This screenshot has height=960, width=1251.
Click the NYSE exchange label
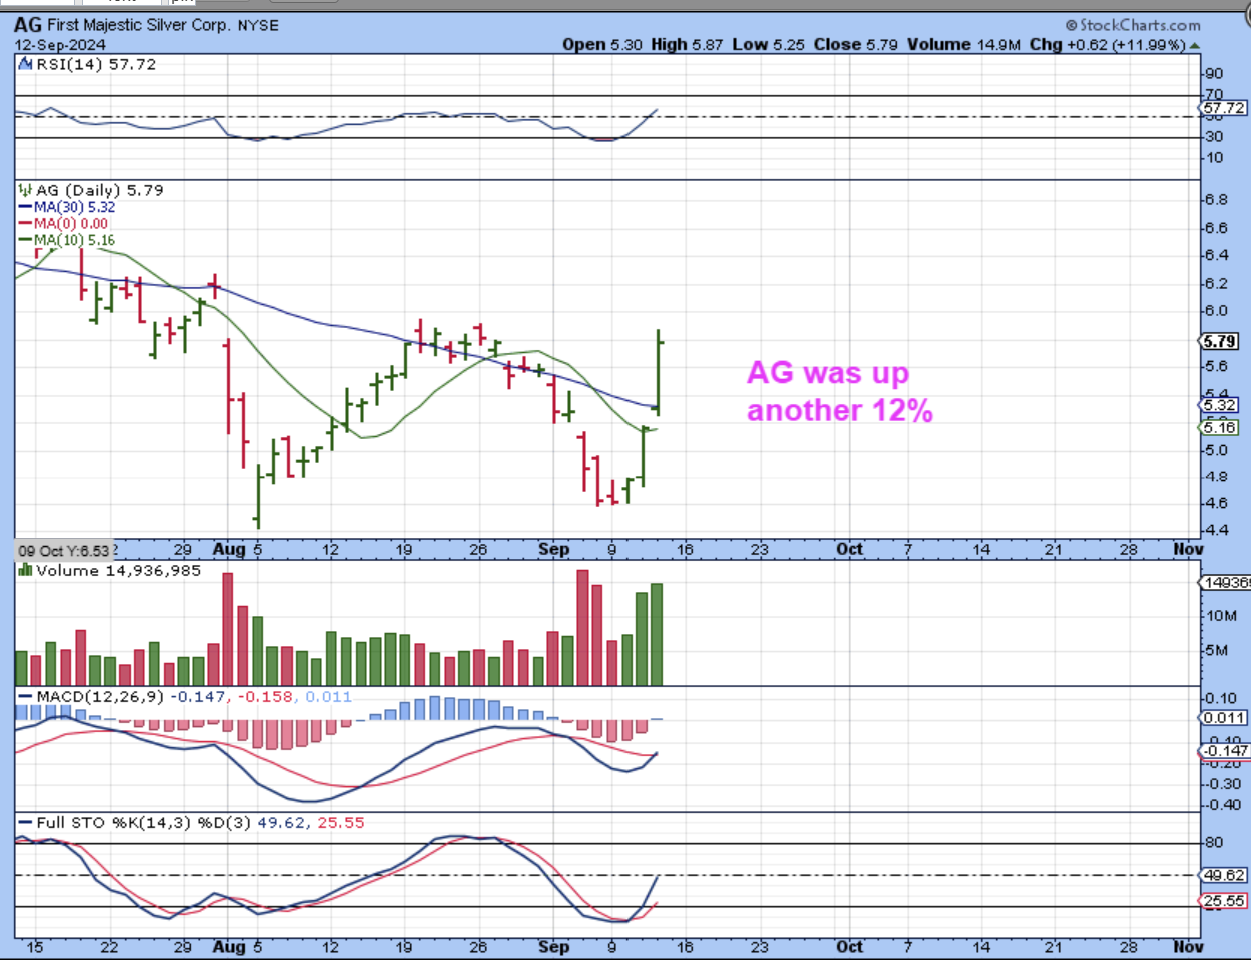click(x=258, y=25)
